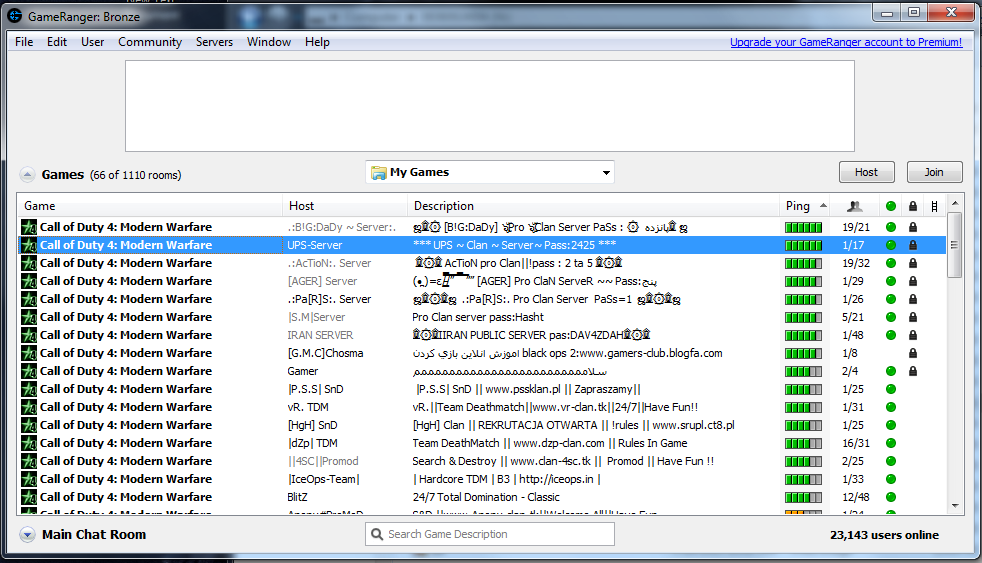Click the '19/32' player count
This screenshot has width=982, height=563.
coord(855,263)
